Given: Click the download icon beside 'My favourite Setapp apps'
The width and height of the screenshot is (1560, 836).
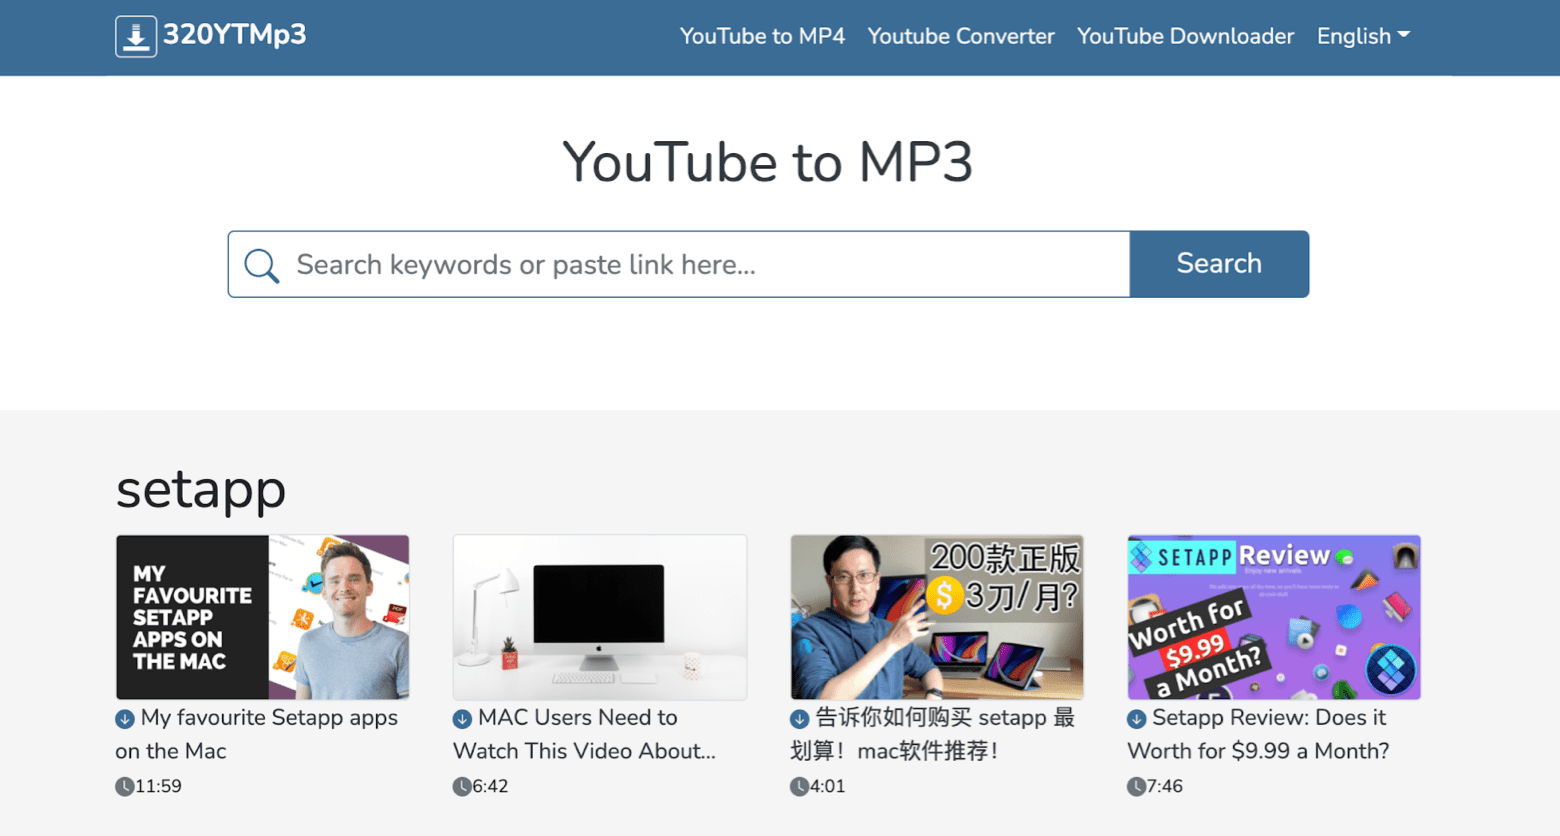Looking at the screenshot, I should click(124, 718).
